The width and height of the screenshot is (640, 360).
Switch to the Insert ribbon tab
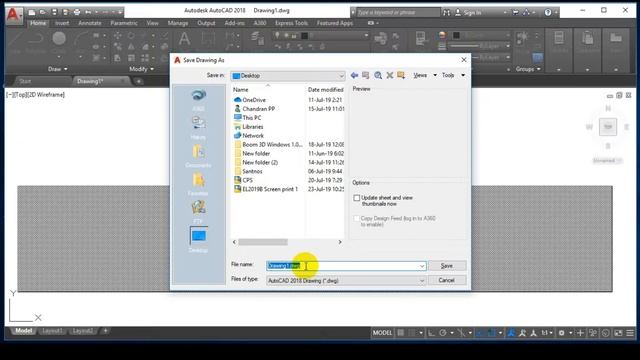pyautogui.click(x=62, y=23)
